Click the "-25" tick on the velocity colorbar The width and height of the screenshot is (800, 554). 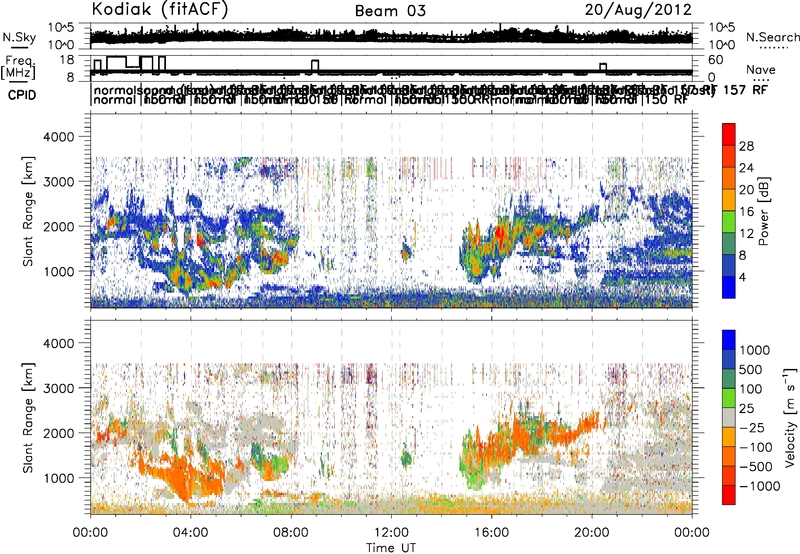tap(753, 427)
